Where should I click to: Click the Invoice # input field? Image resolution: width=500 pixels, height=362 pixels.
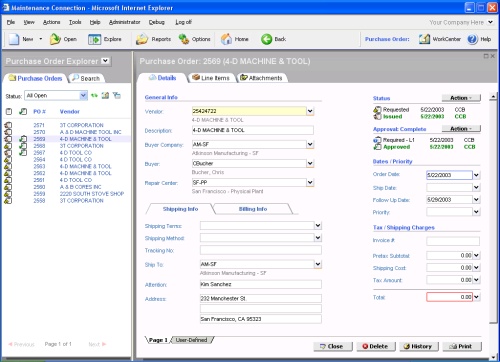click(x=453, y=241)
